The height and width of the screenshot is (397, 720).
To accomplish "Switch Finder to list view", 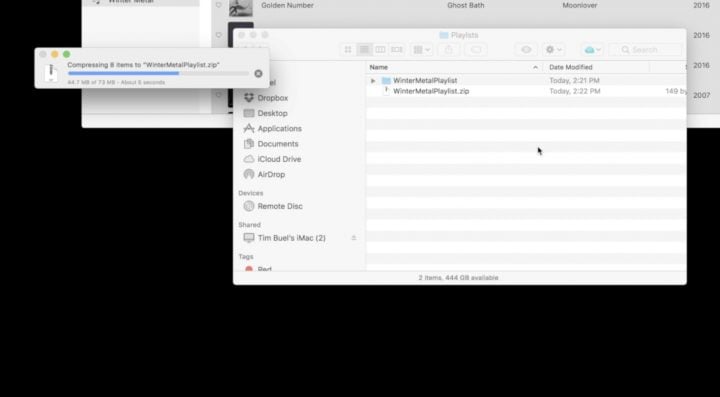I will pos(364,50).
